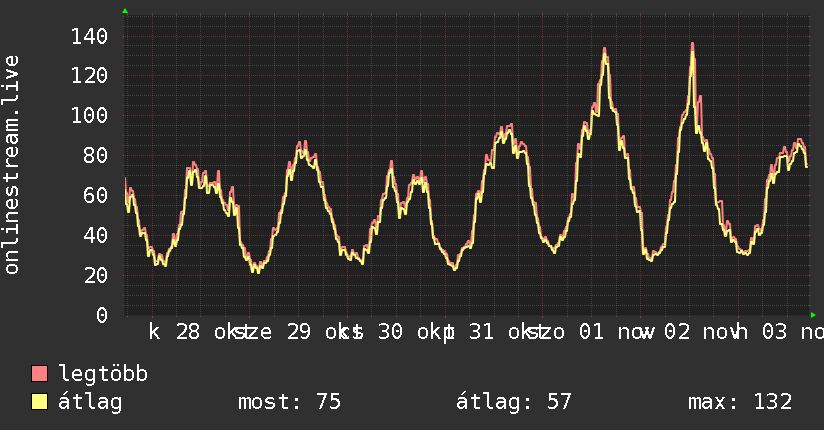
Task: Click the '02 nov' date label
Action: 702,332
